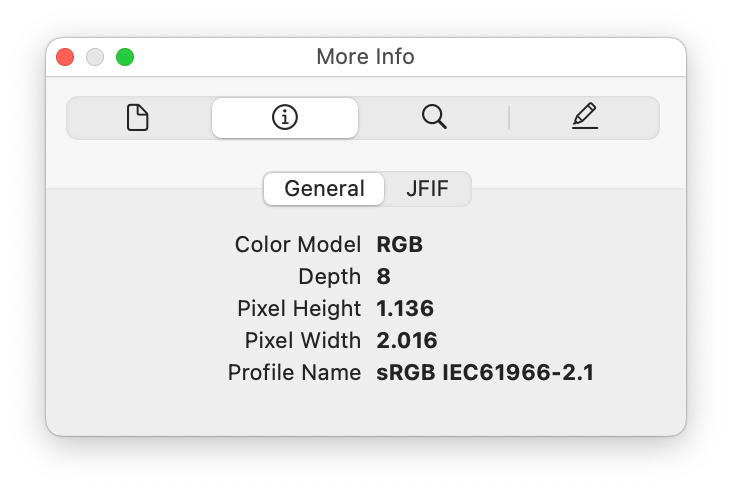This screenshot has height=490, width=732.
Task: Click the Pixel Height label
Action: (x=299, y=308)
